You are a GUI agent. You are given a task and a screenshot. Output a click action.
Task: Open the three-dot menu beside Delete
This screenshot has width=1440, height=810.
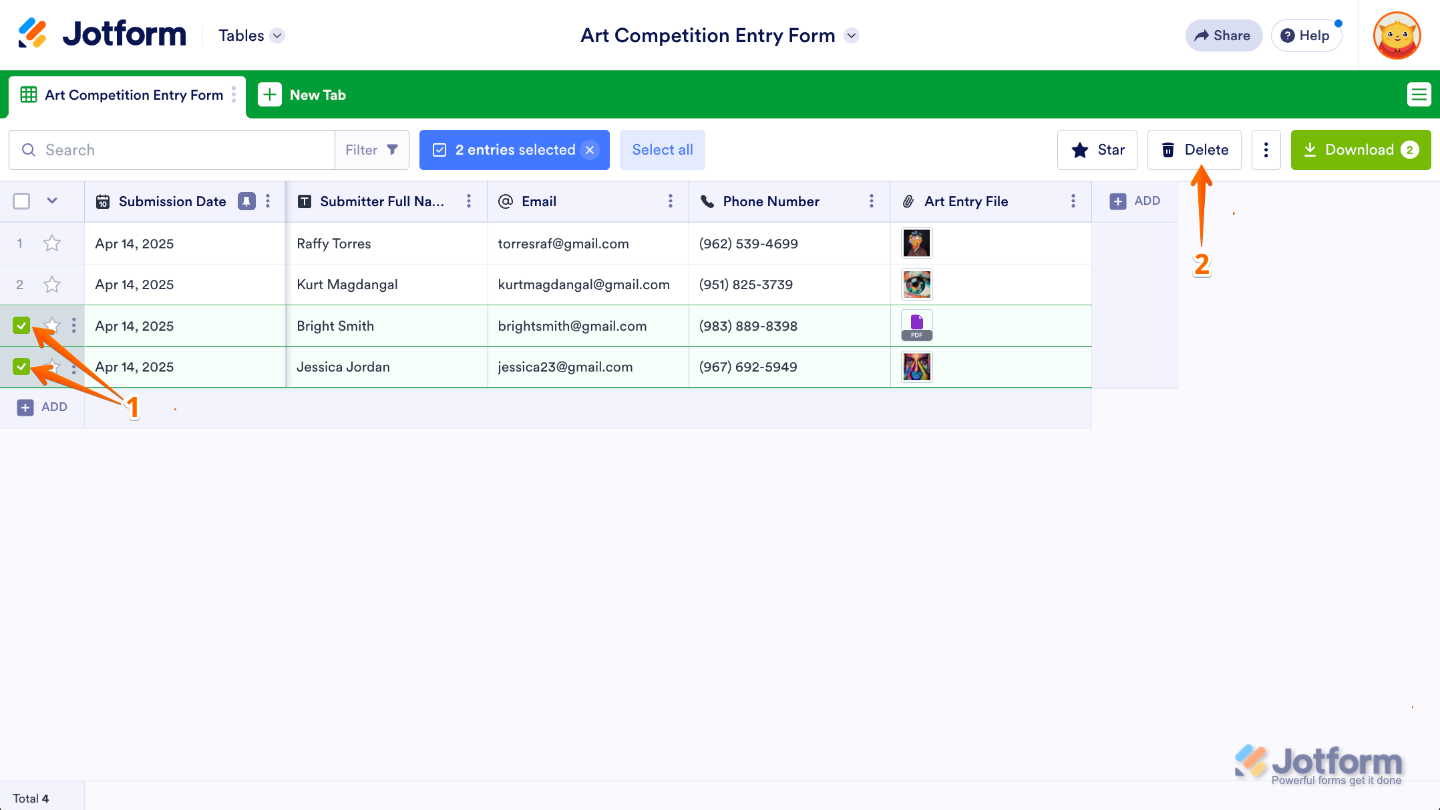1266,150
